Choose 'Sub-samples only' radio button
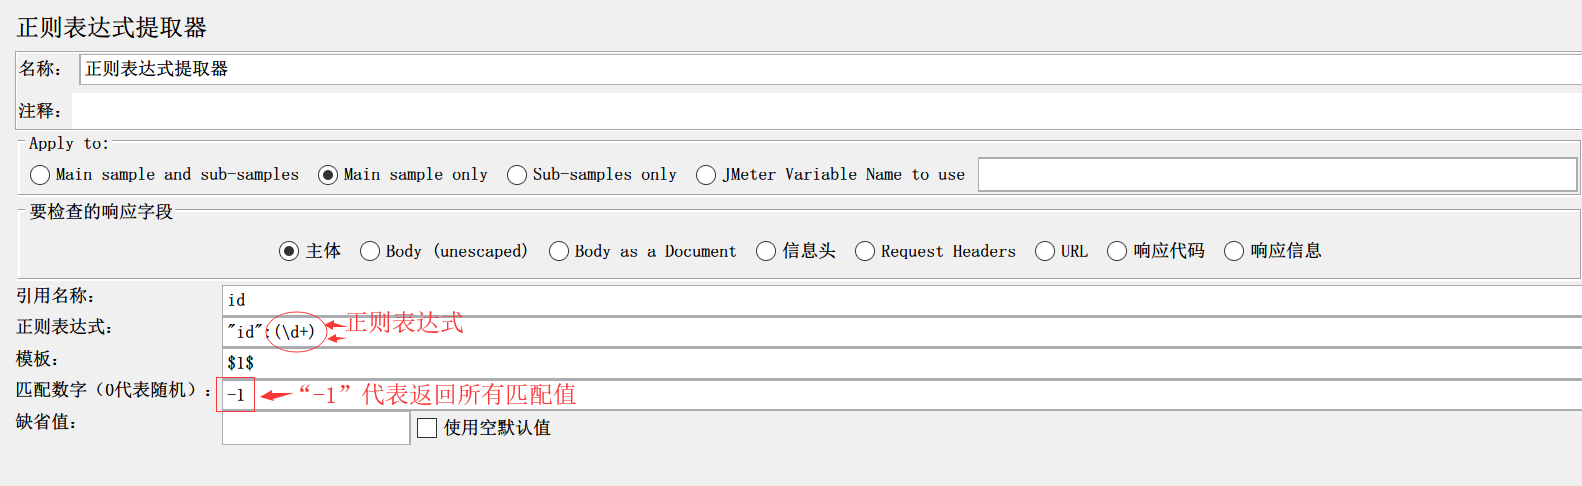Image resolution: width=1582 pixels, height=486 pixels. [517, 175]
